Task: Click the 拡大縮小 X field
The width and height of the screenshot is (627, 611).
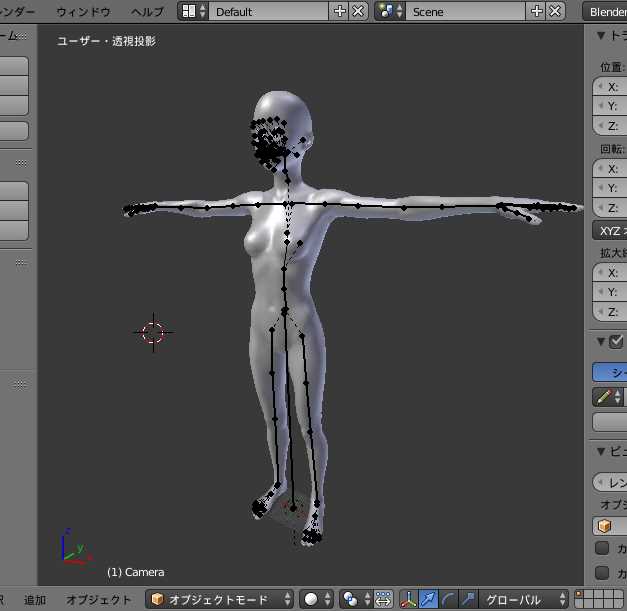Action: [610, 273]
